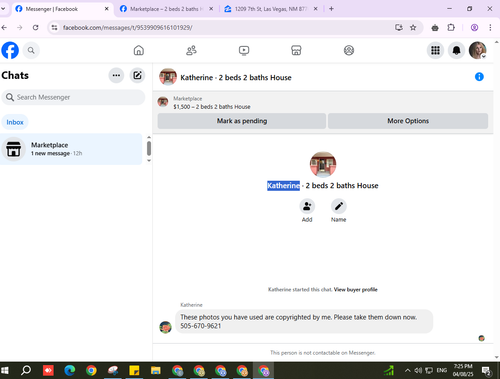
Task: Open the Groups icon in top navigation
Action: (349, 50)
